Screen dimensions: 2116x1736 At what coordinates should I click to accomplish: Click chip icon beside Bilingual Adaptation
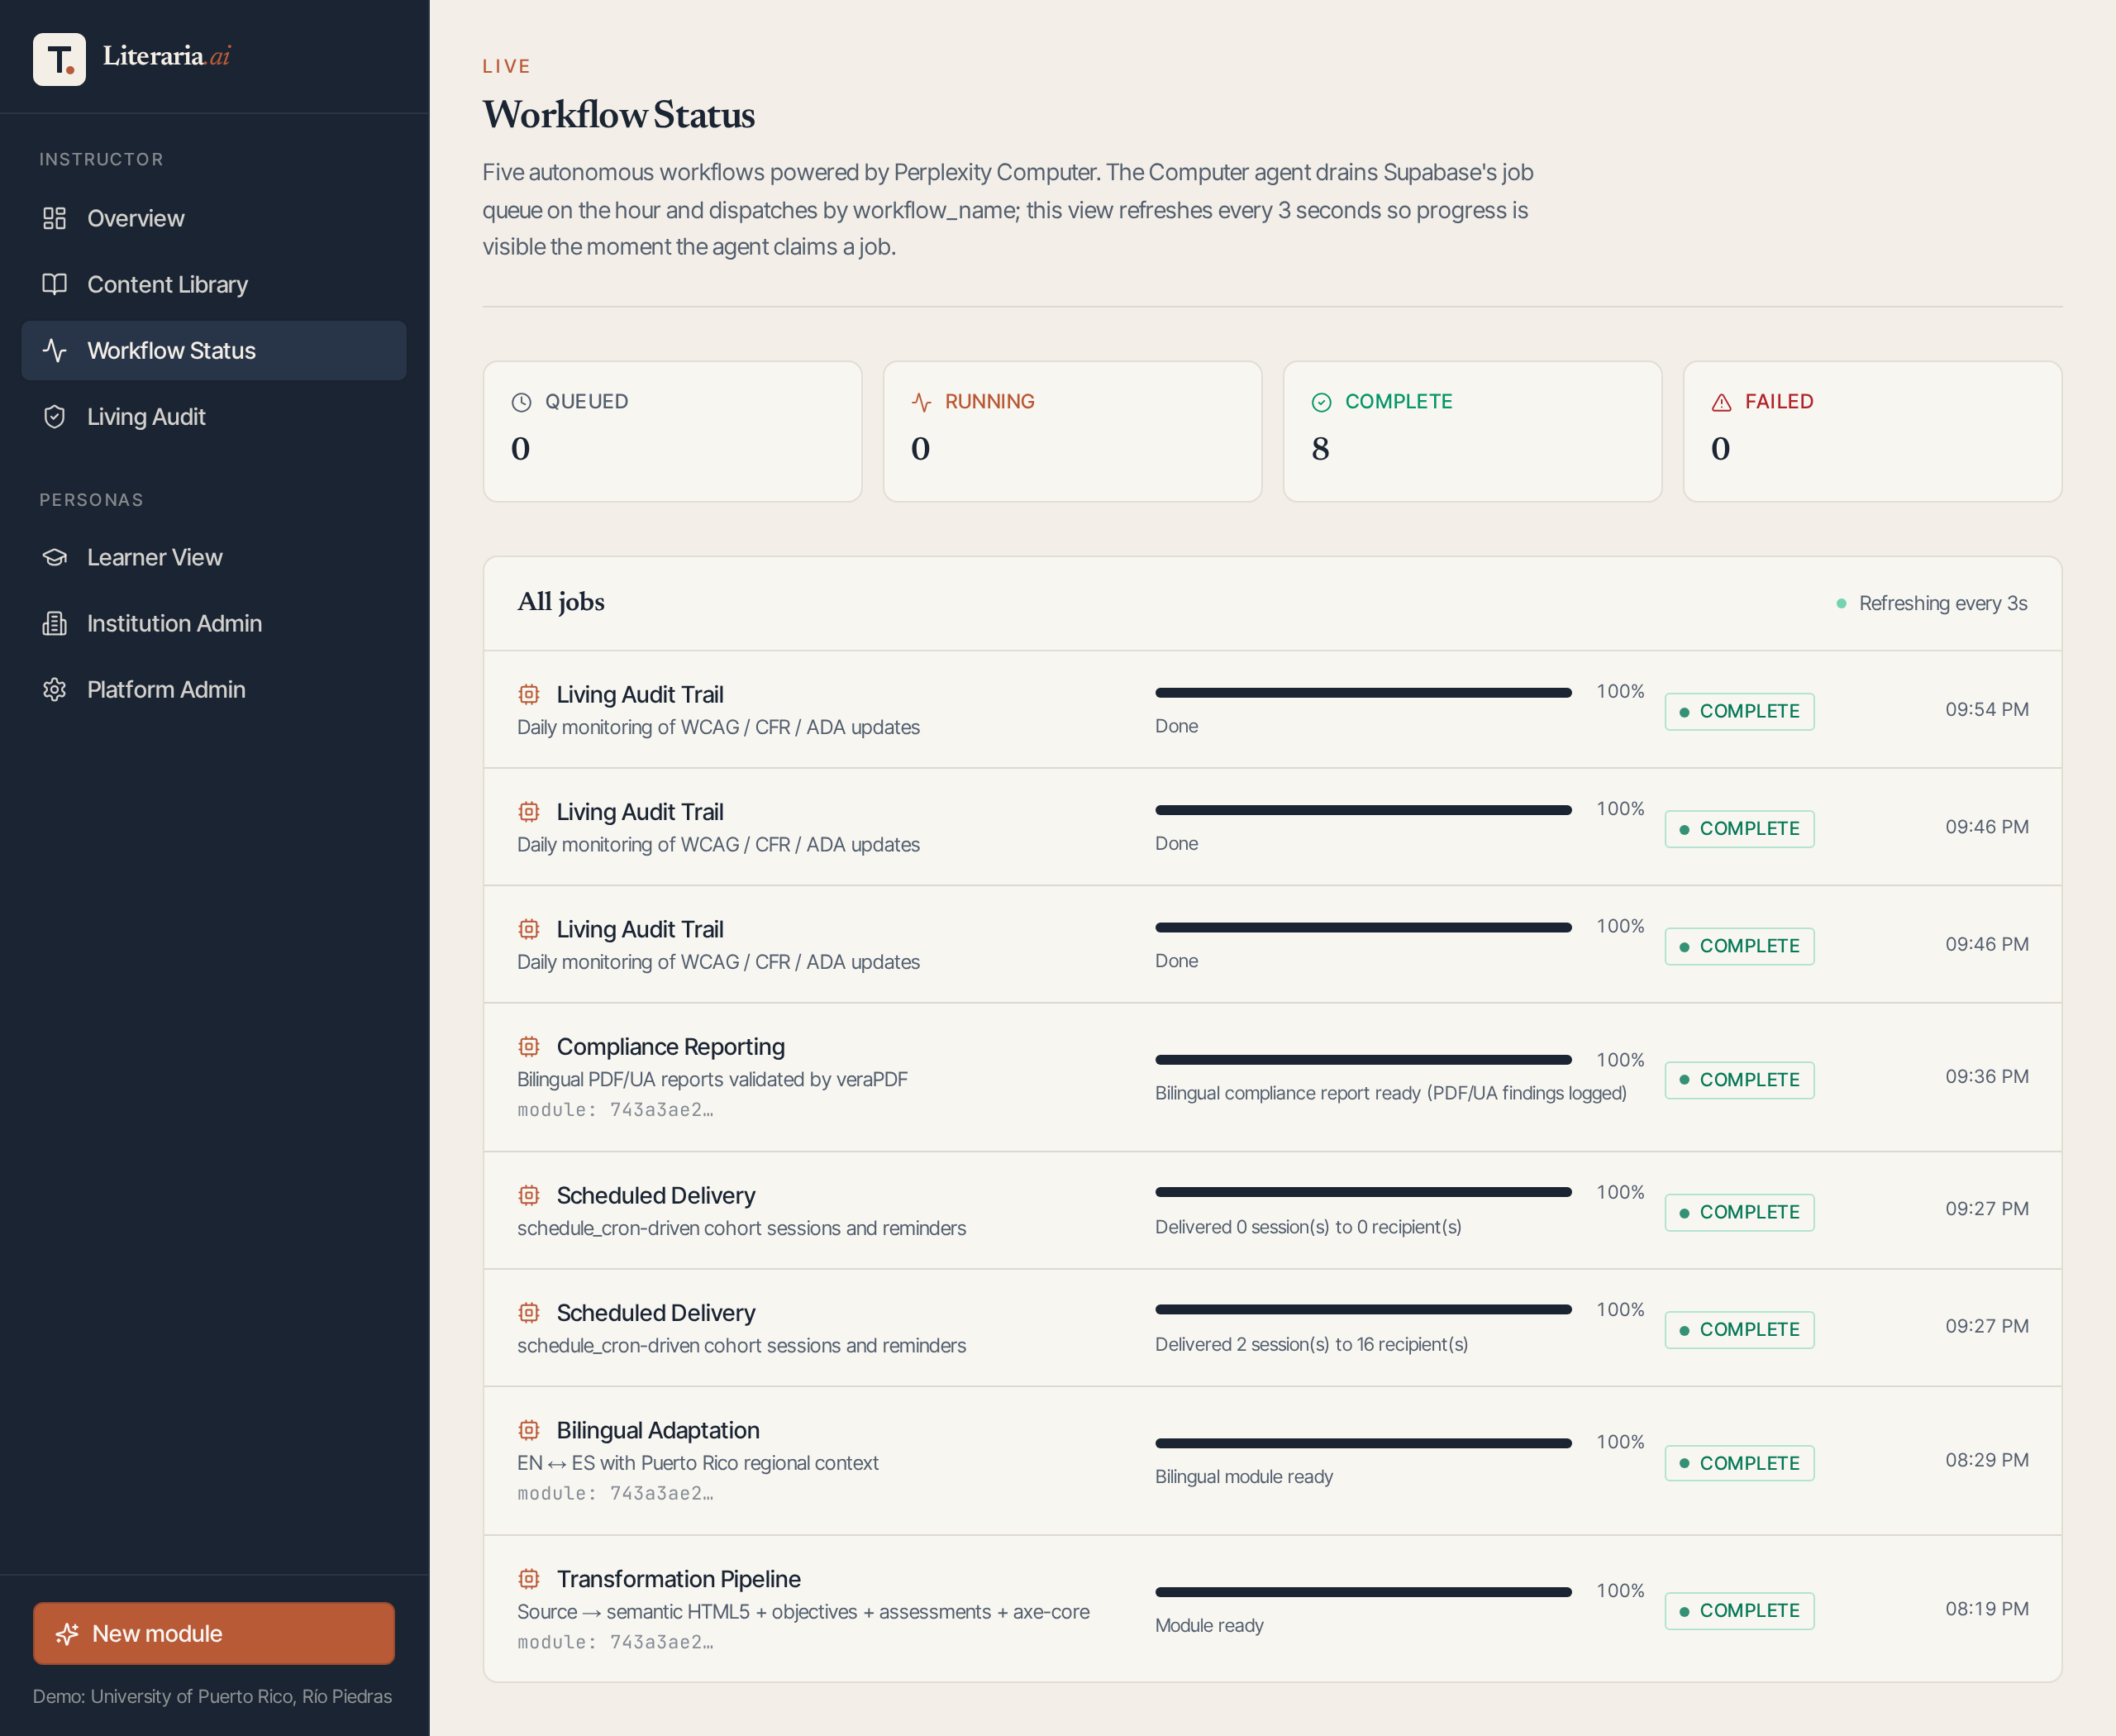(529, 1430)
